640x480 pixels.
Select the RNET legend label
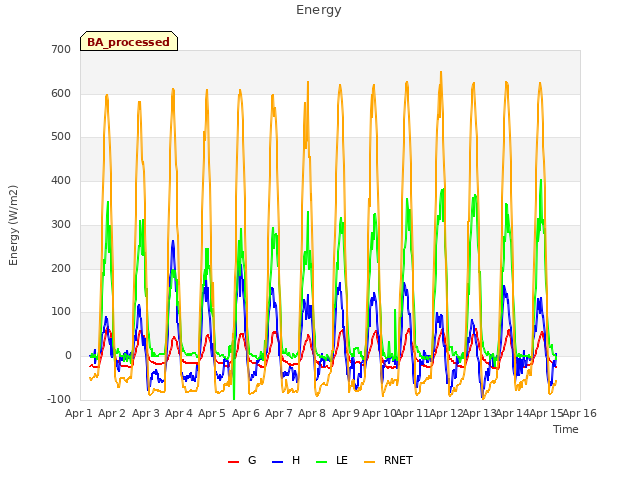point(398,460)
